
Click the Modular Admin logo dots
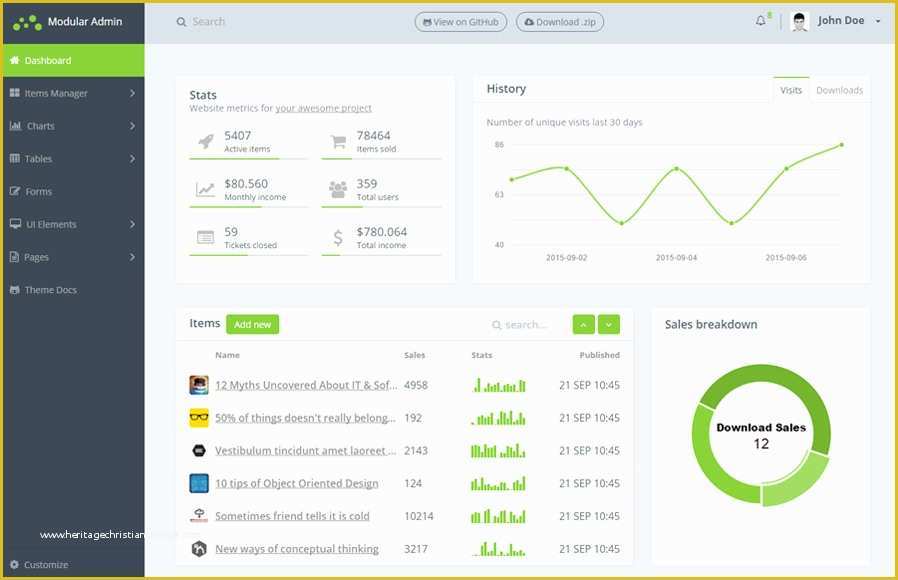pos(27,23)
